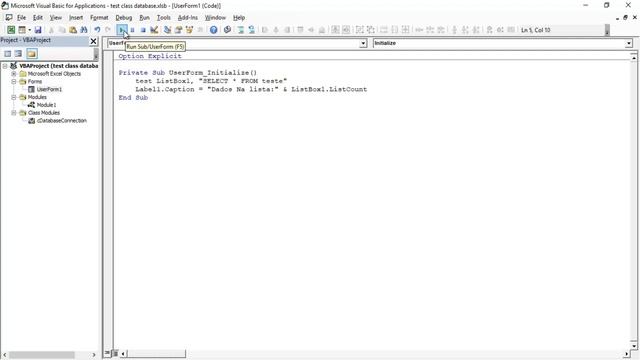Image resolution: width=640 pixels, height=360 pixels.
Task: Save the project with the floppy icon
Action: tap(38, 30)
